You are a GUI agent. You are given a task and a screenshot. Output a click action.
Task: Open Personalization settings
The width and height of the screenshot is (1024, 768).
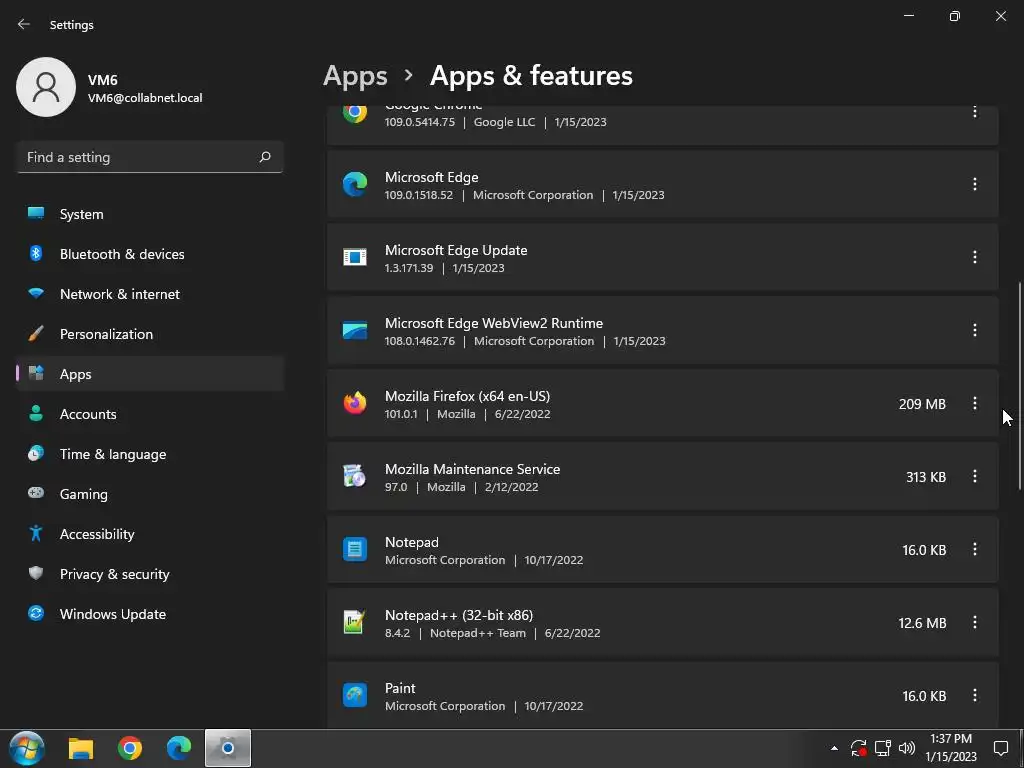coord(150,334)
